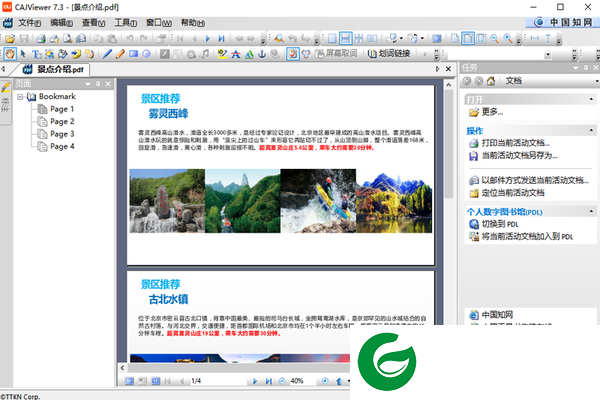Click the vertical scrollbar of document

click(449, 145)
